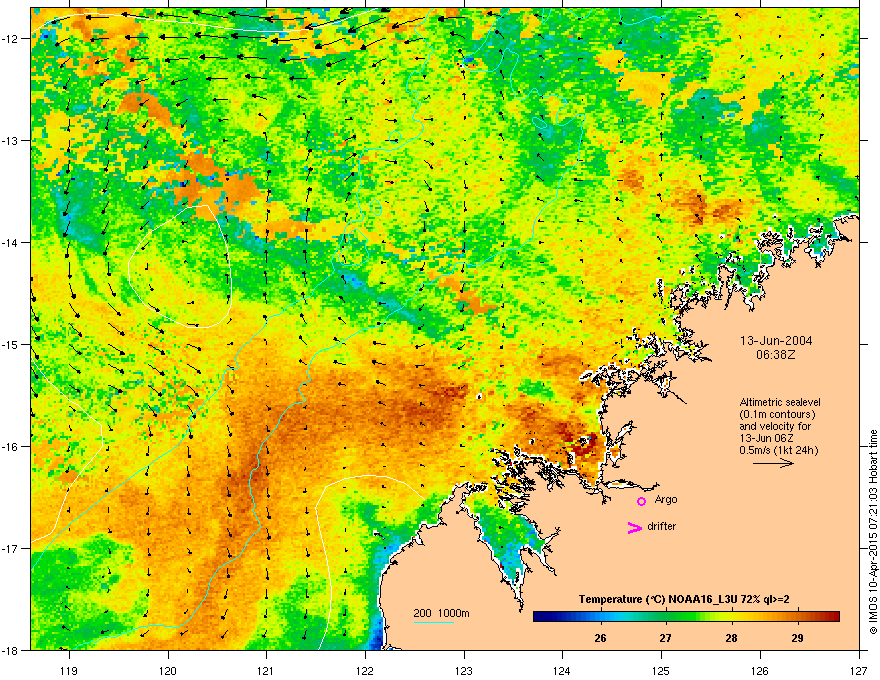Screen dimensions: 880x680
Task: Click the colorbar value 26
Action: tap(600, 638)
